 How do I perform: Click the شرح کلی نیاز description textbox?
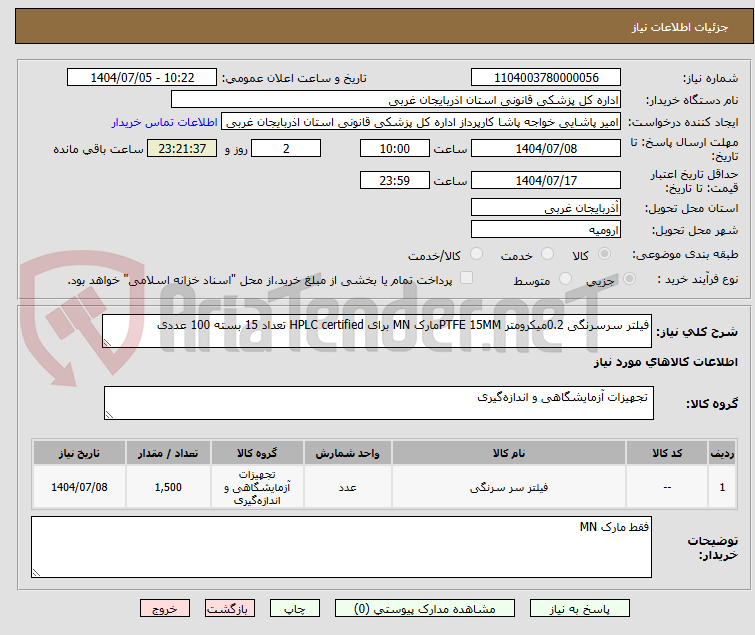[x=377, y=331]
